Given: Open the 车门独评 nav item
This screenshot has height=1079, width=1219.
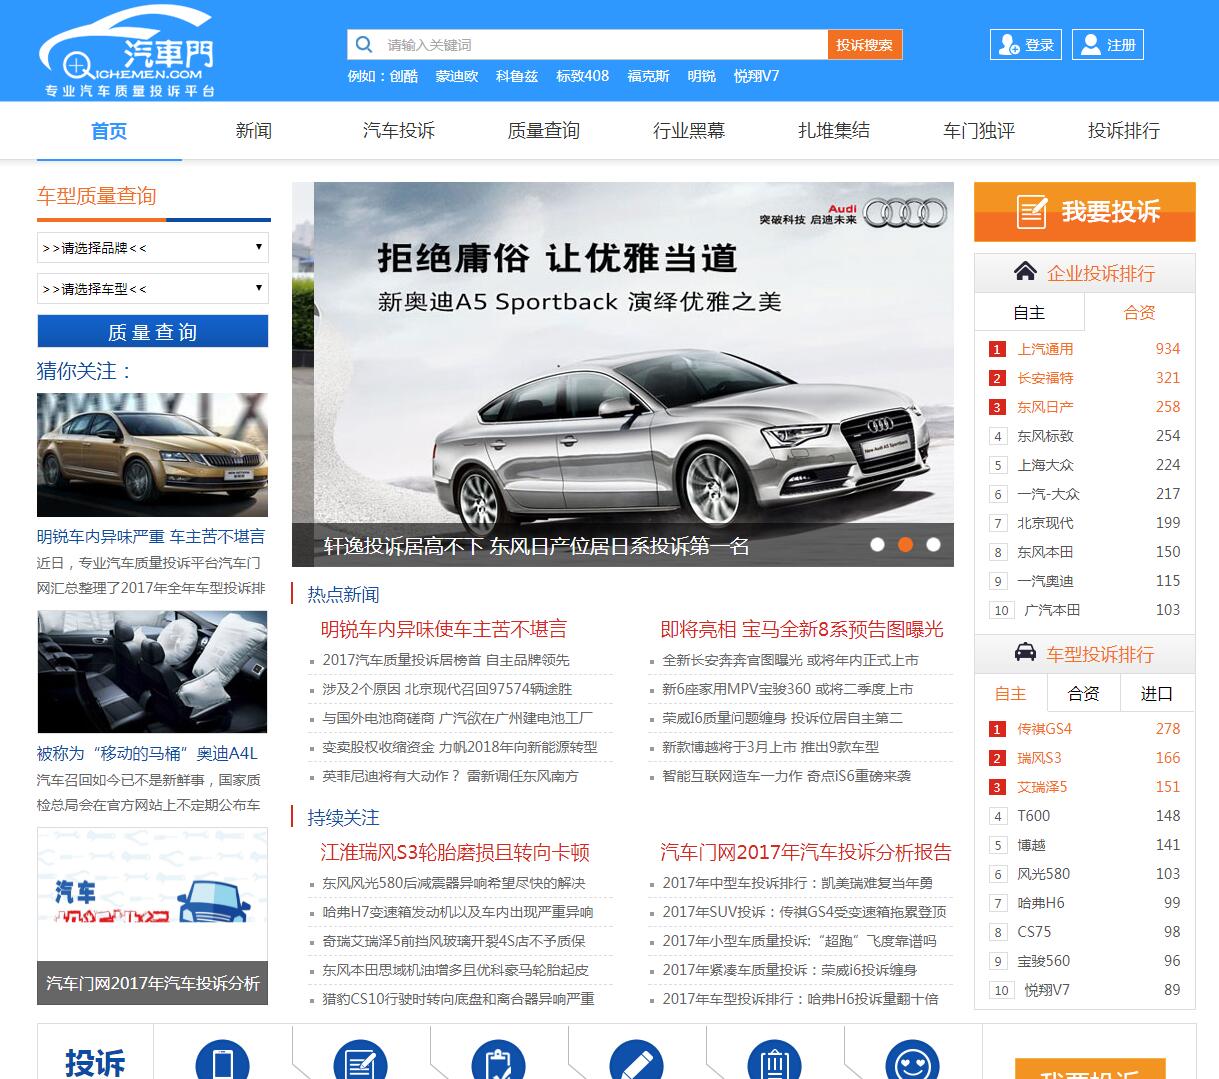Looking at the screenshot, I should [979, 131].
